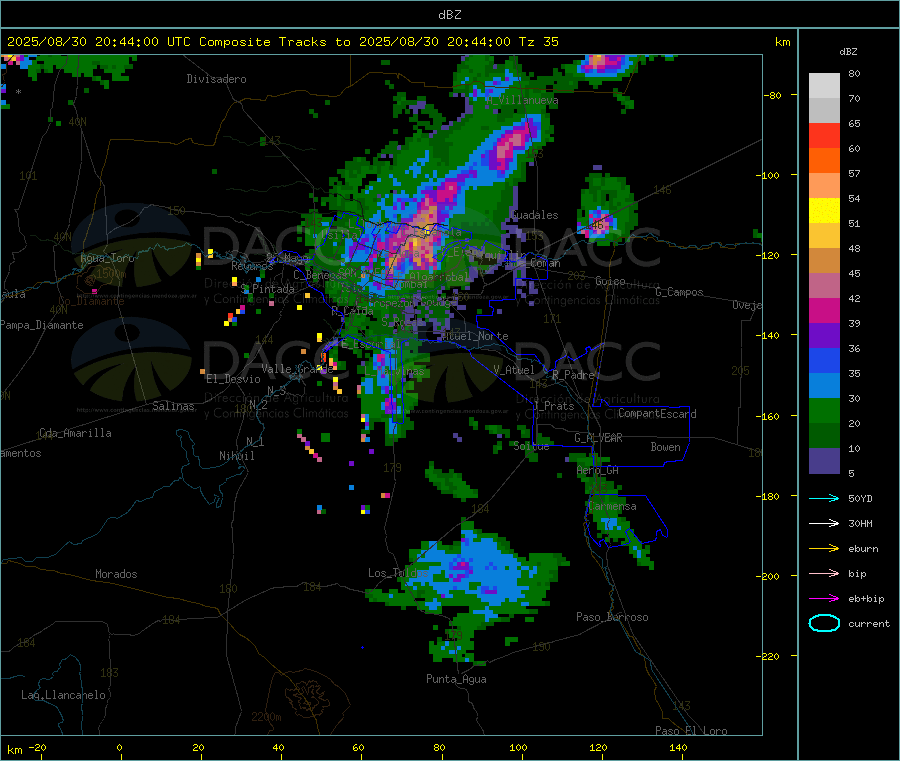
Task: Select the yellow 51-54 dBZ color band
Action: [824, 211]
